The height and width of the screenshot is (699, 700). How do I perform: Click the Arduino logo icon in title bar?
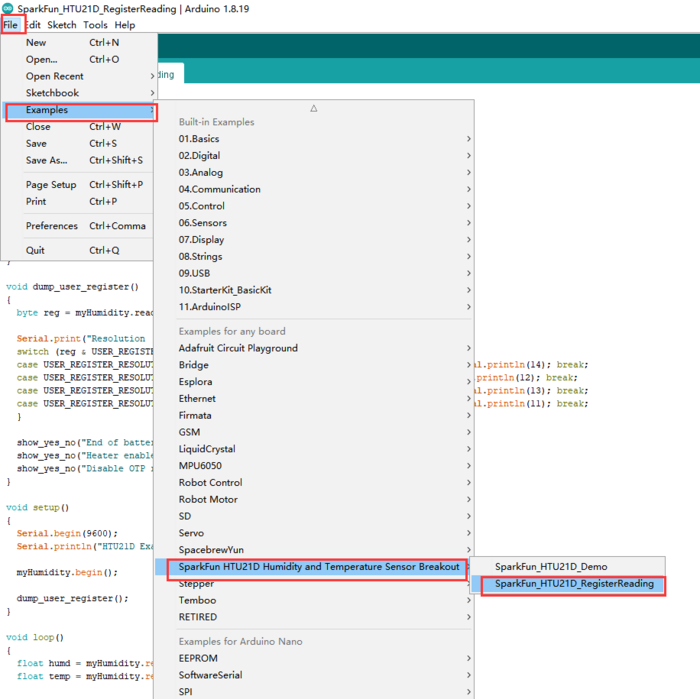click(x=8, y=8)
